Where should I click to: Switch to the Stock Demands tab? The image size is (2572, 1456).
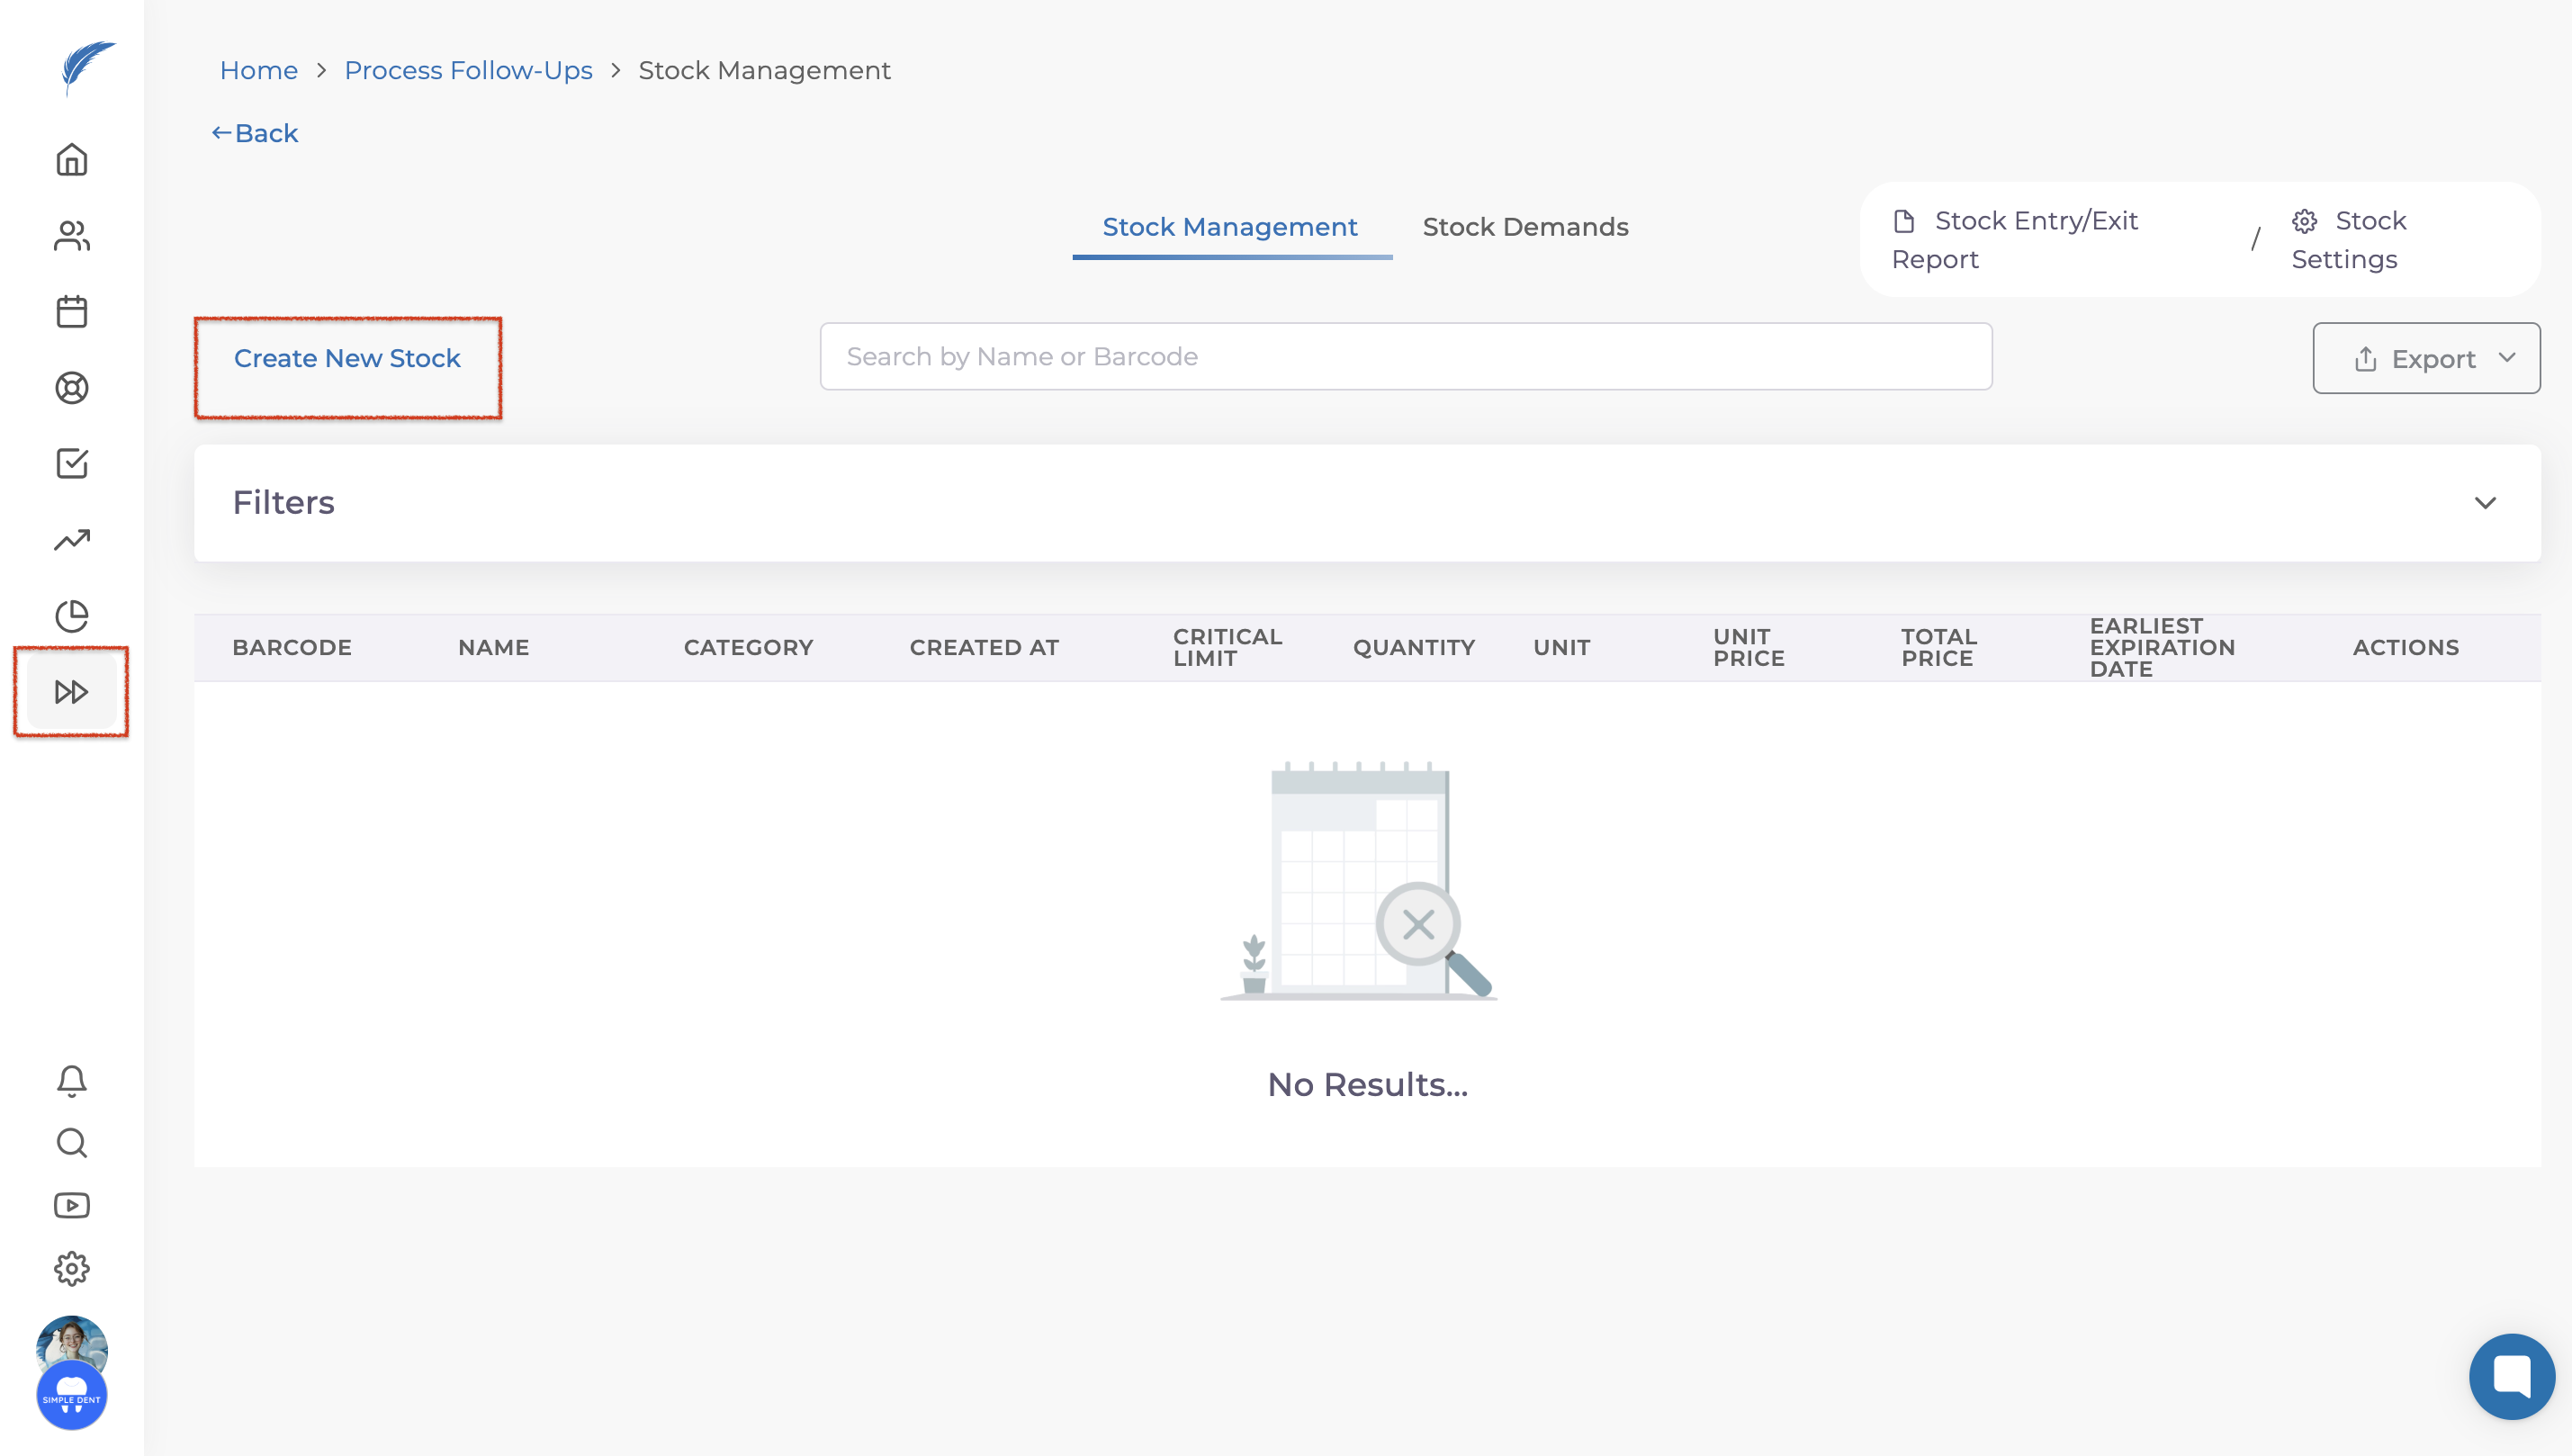[x=1525, y=227]
